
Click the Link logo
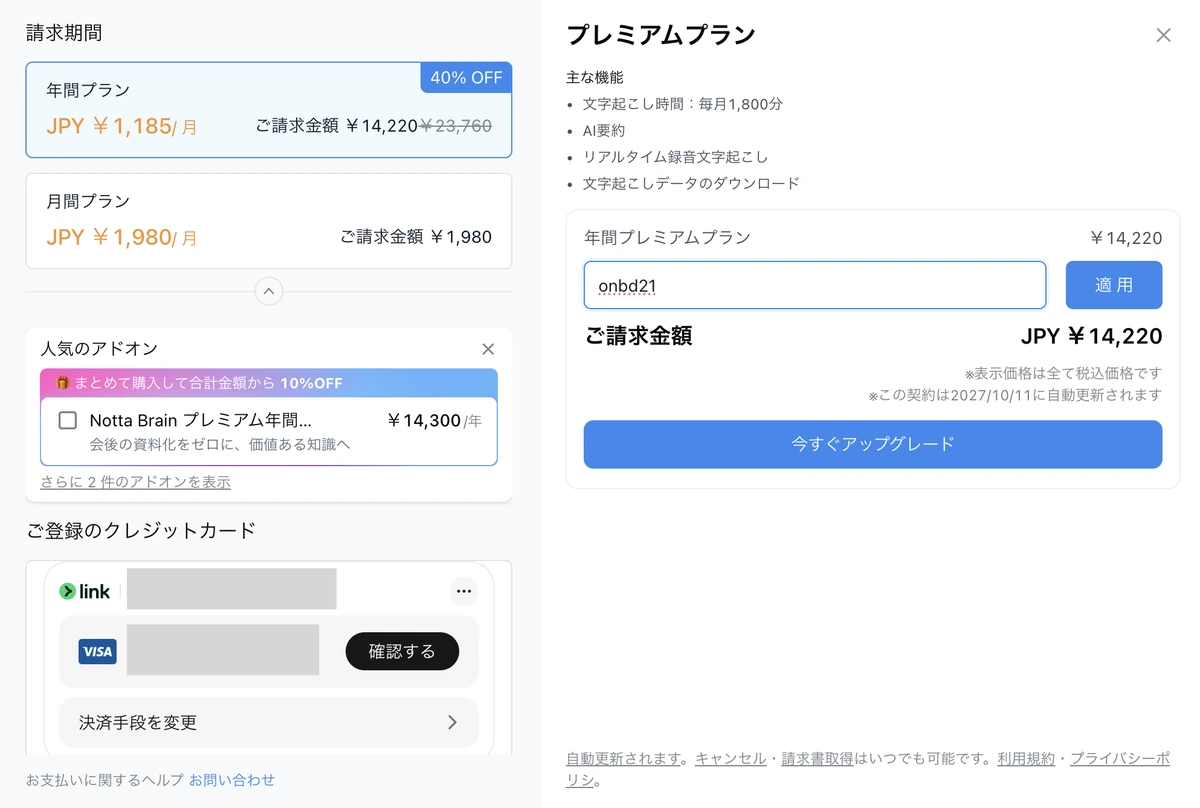[x=85, y=591]
